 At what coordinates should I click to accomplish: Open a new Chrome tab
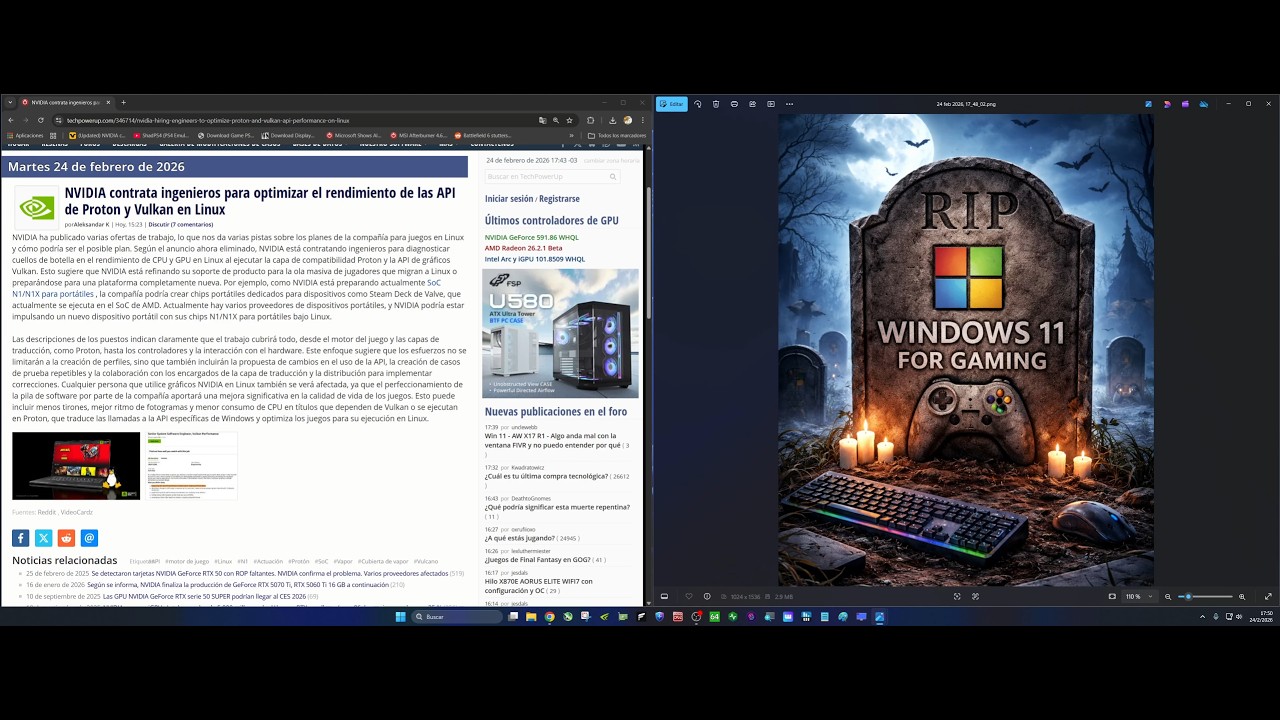tap(123, 102)
